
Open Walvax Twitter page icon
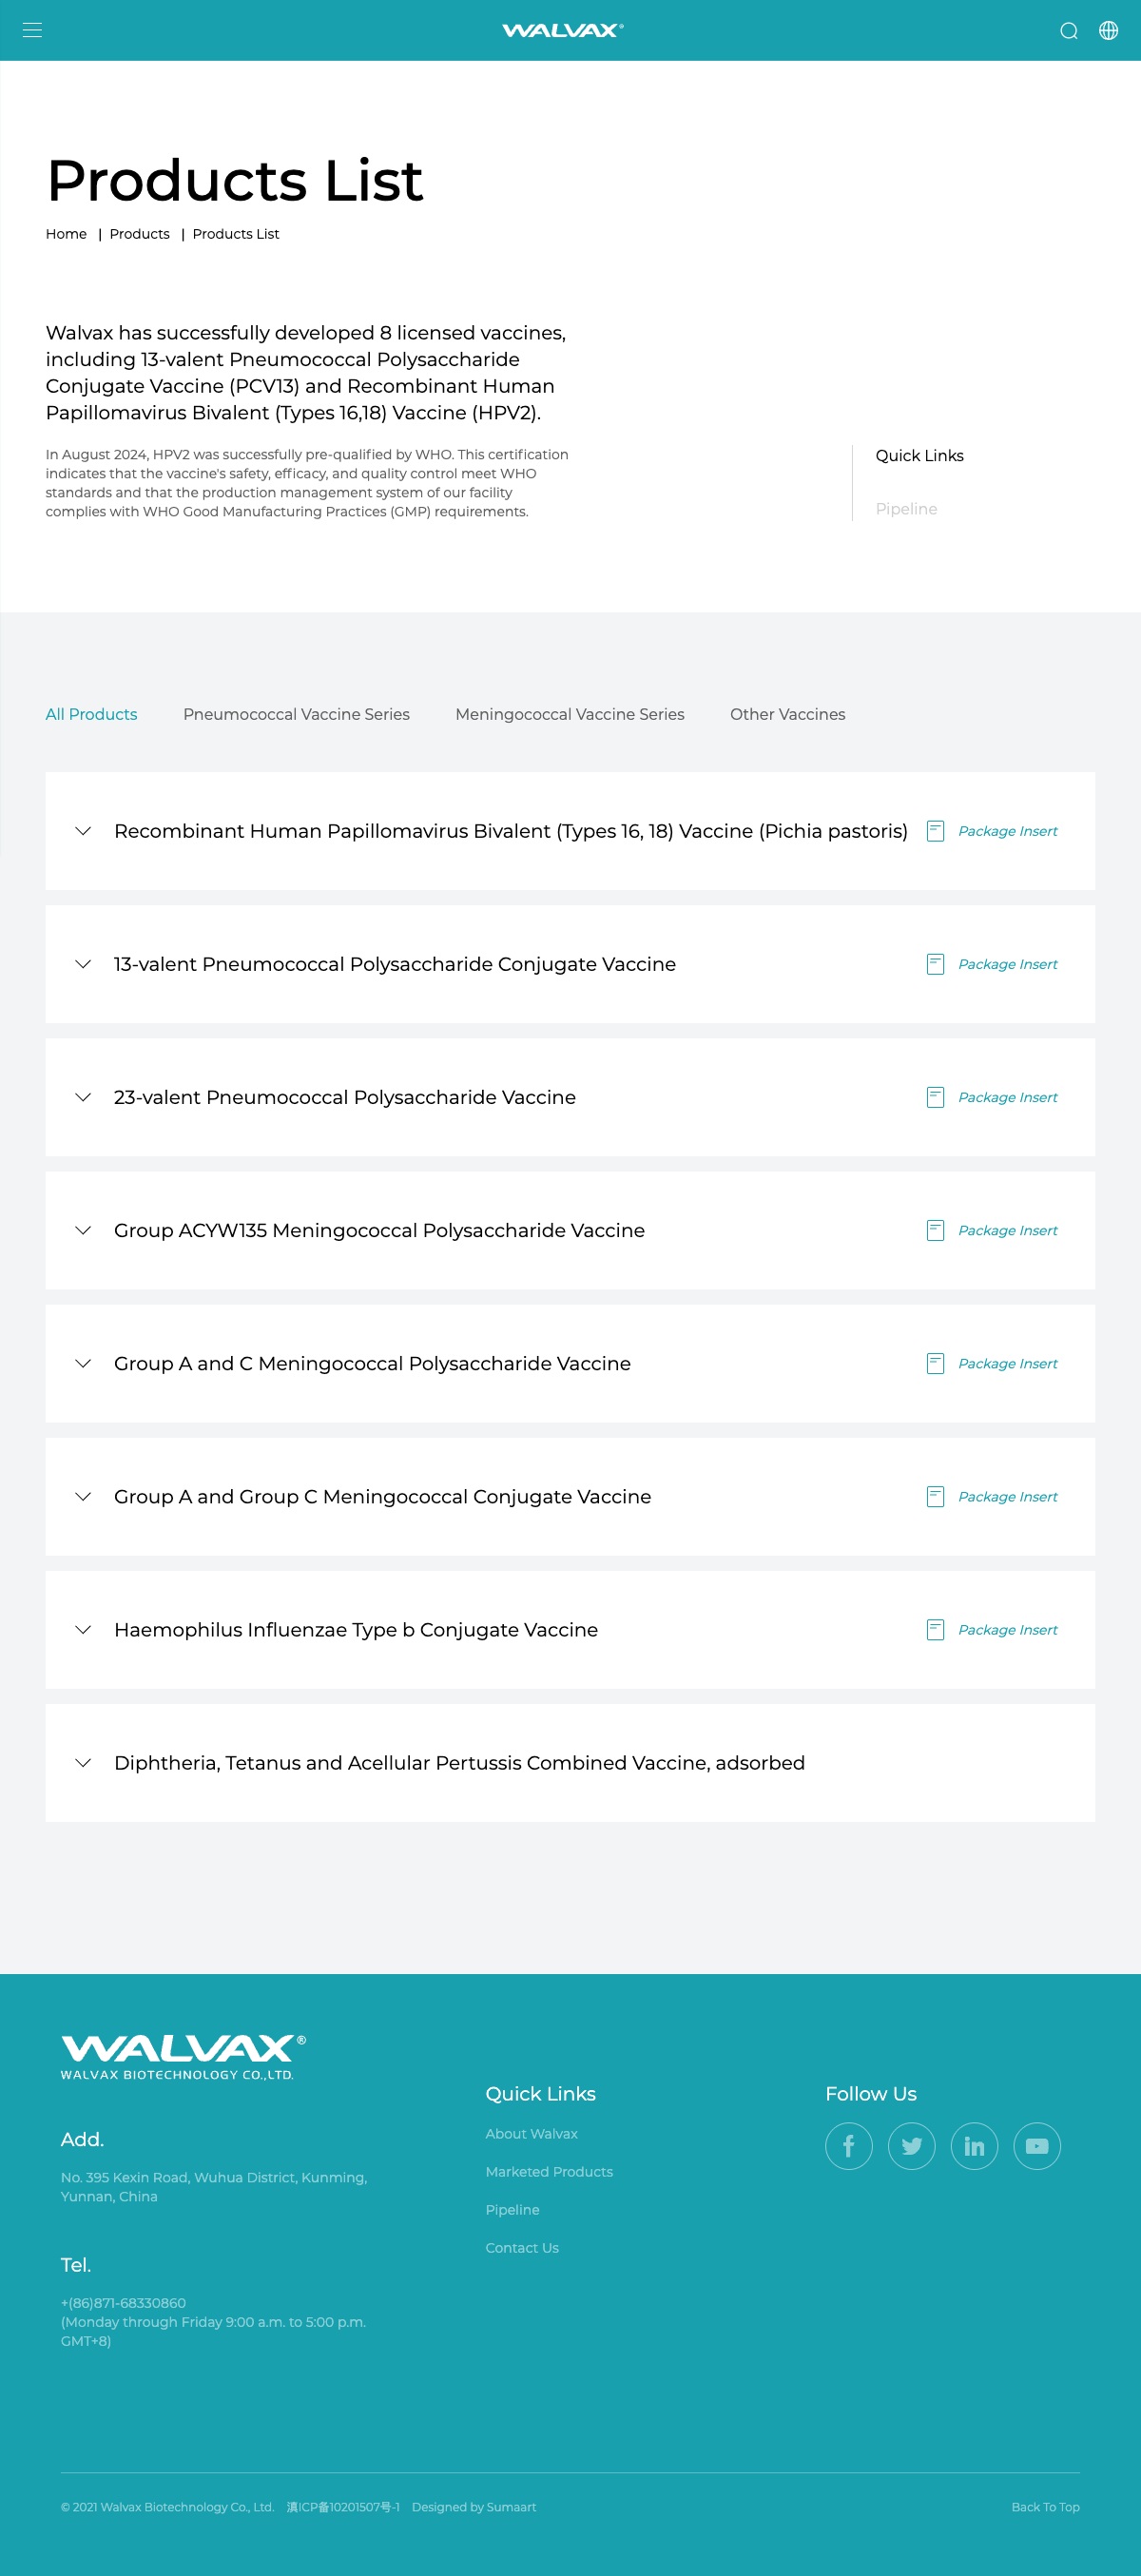911,2146
